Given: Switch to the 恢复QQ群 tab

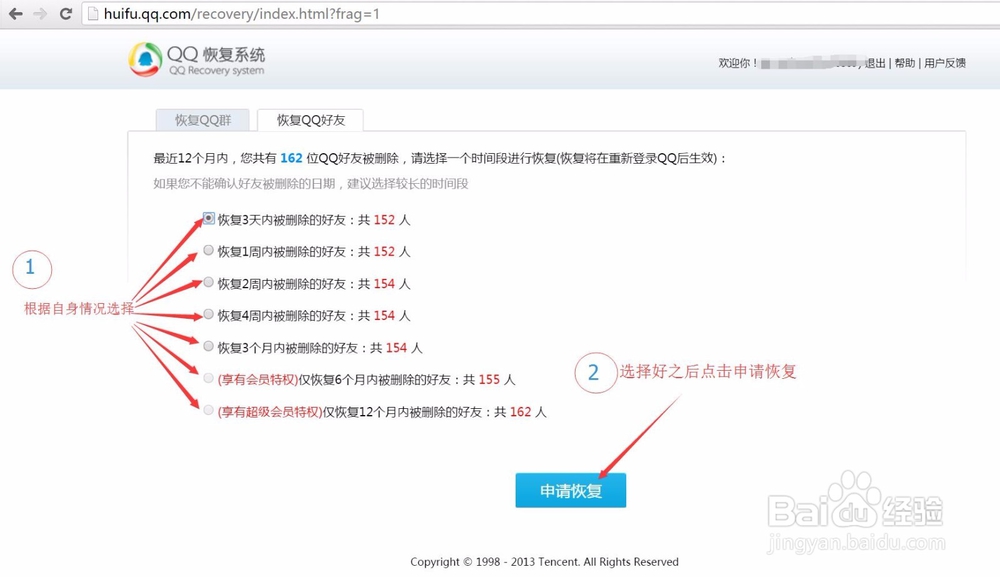Looking at the screenshot, I should tap(203, 120).
